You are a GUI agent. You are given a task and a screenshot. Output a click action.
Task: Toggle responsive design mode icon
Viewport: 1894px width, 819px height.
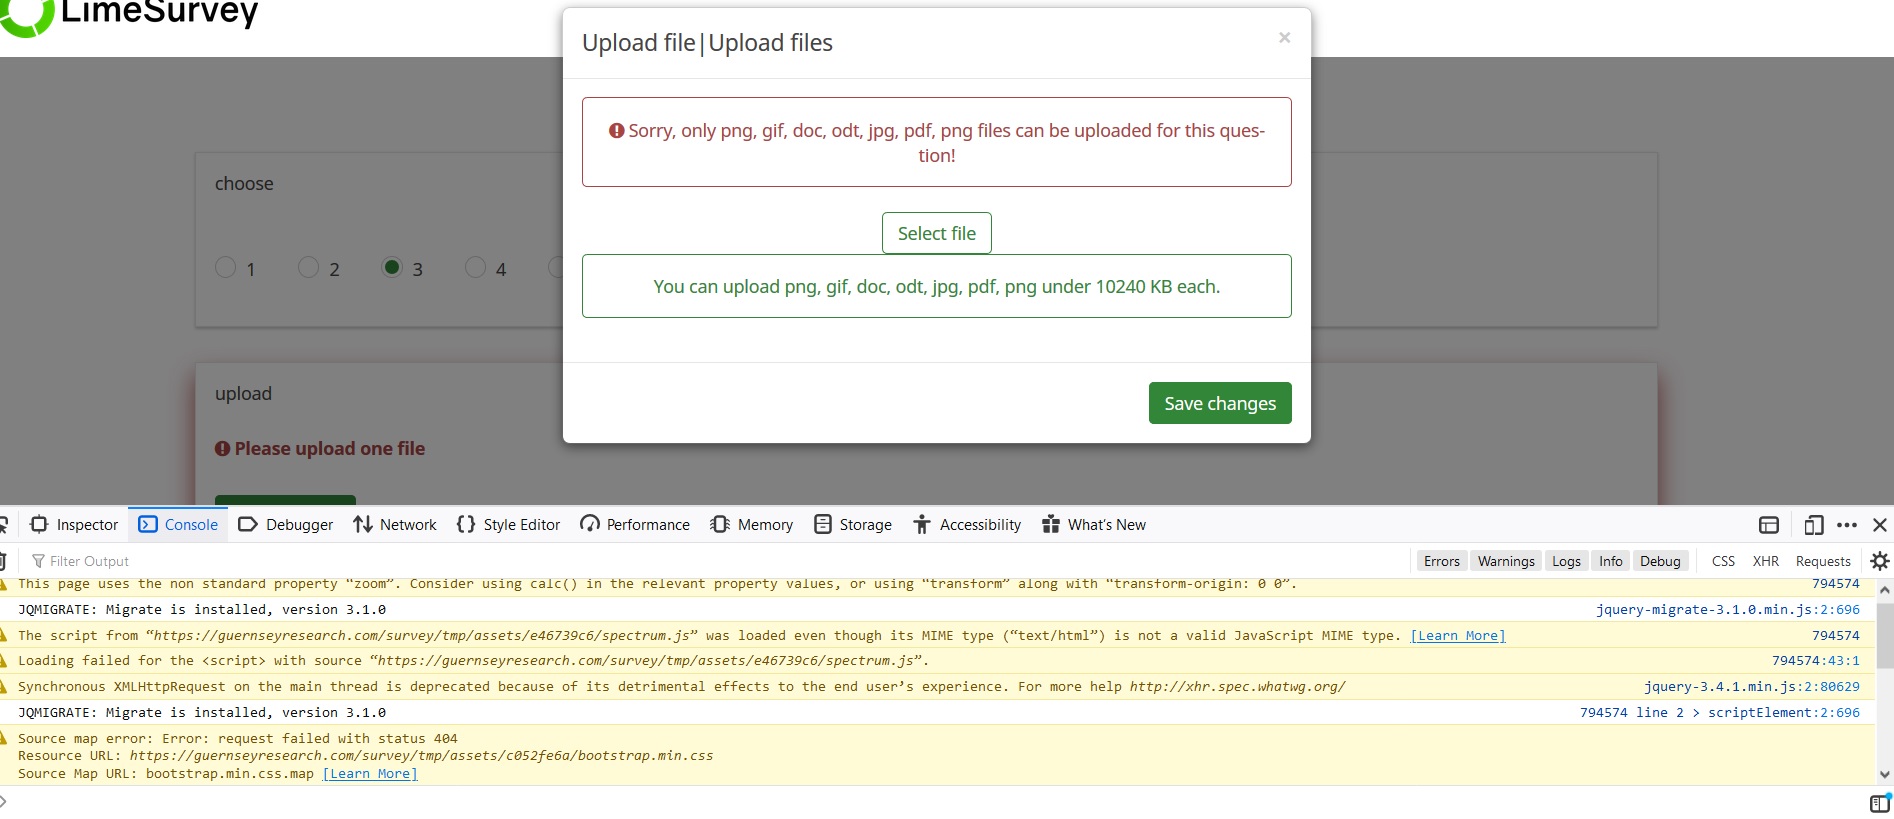[x=1814, y=525]
